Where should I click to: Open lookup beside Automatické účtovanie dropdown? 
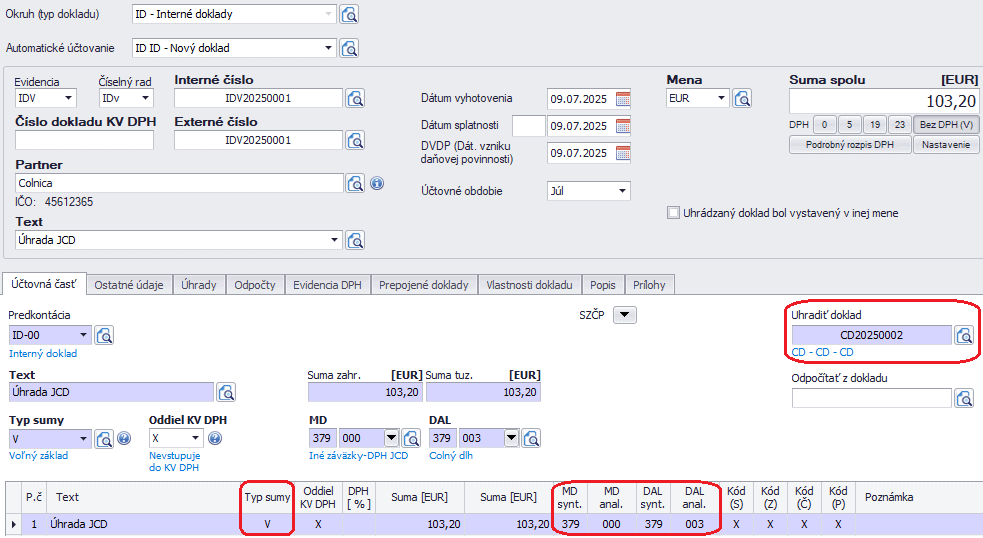tap(349, 48)
